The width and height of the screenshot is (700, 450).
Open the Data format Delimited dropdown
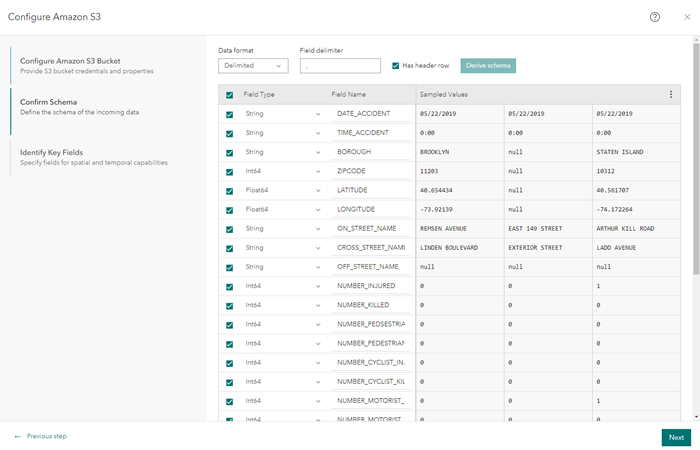253,66
